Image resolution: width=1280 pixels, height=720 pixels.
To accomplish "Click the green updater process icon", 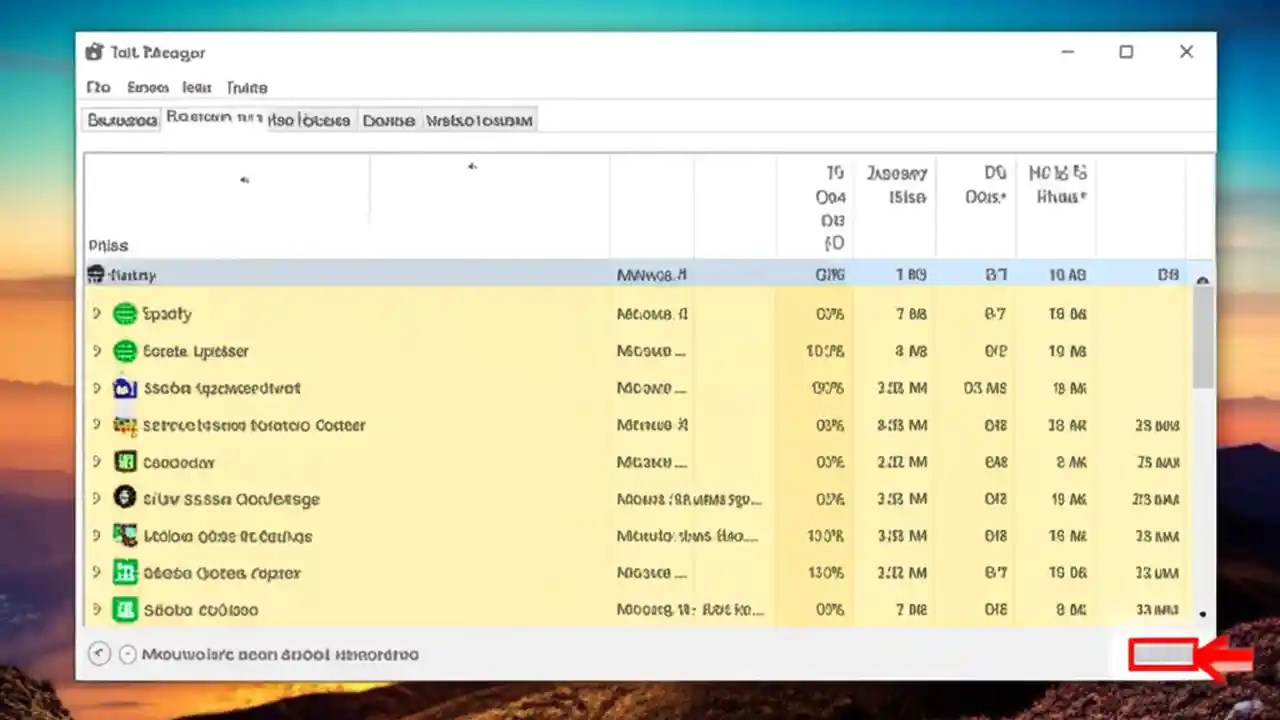I will pyautogui.click(x=125, y=351).
